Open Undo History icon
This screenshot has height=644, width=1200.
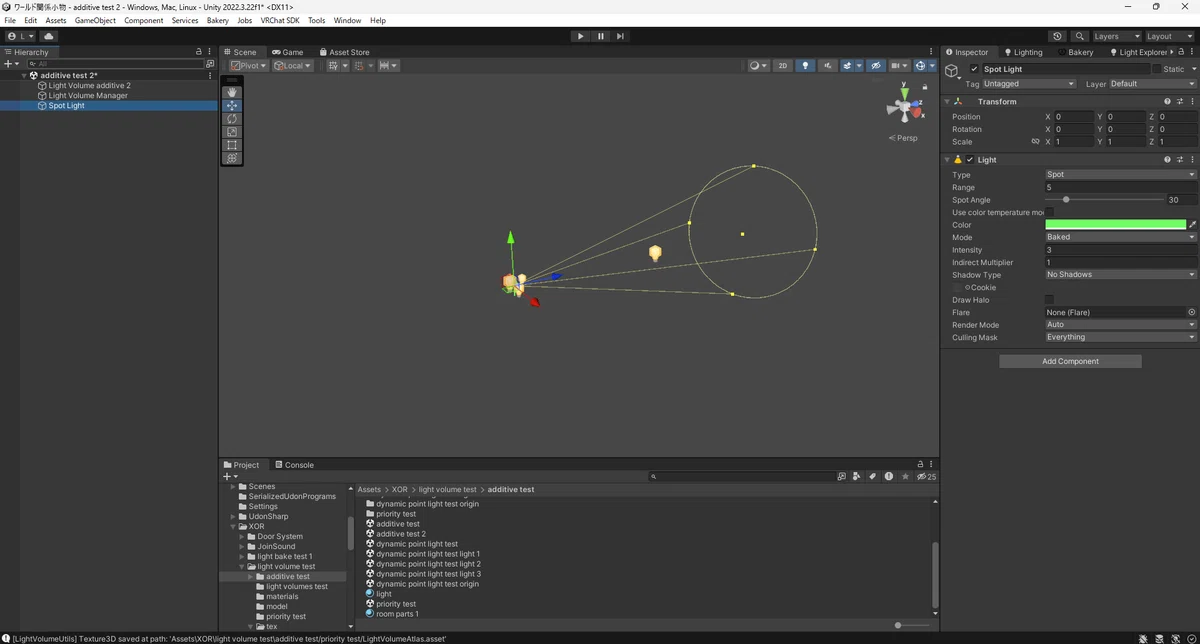click(1058, 36)
